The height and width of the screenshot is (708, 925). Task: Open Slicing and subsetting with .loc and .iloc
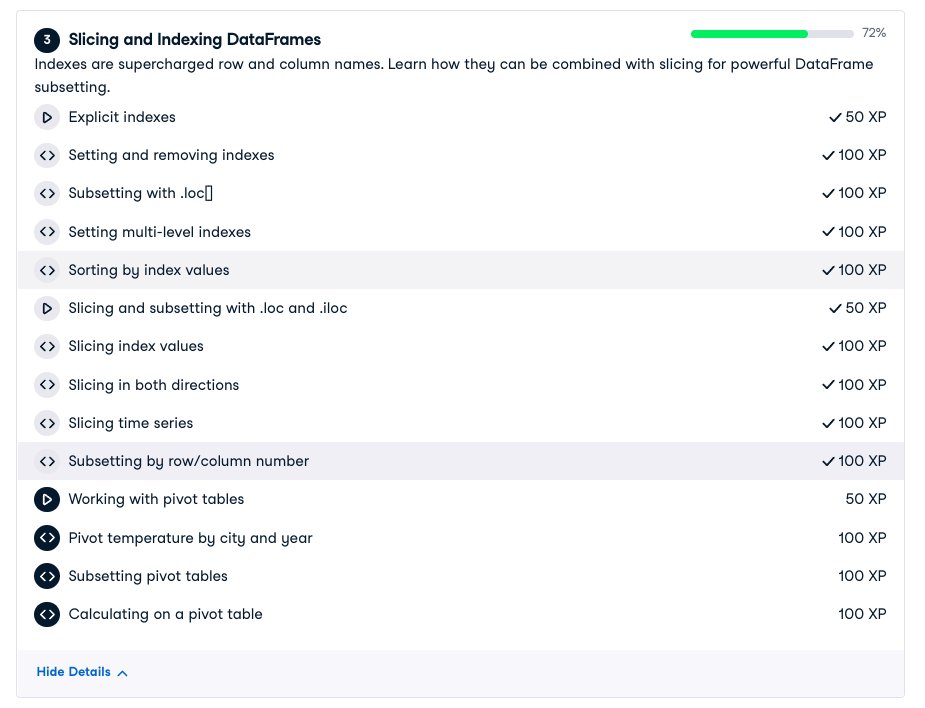[208, 308]
